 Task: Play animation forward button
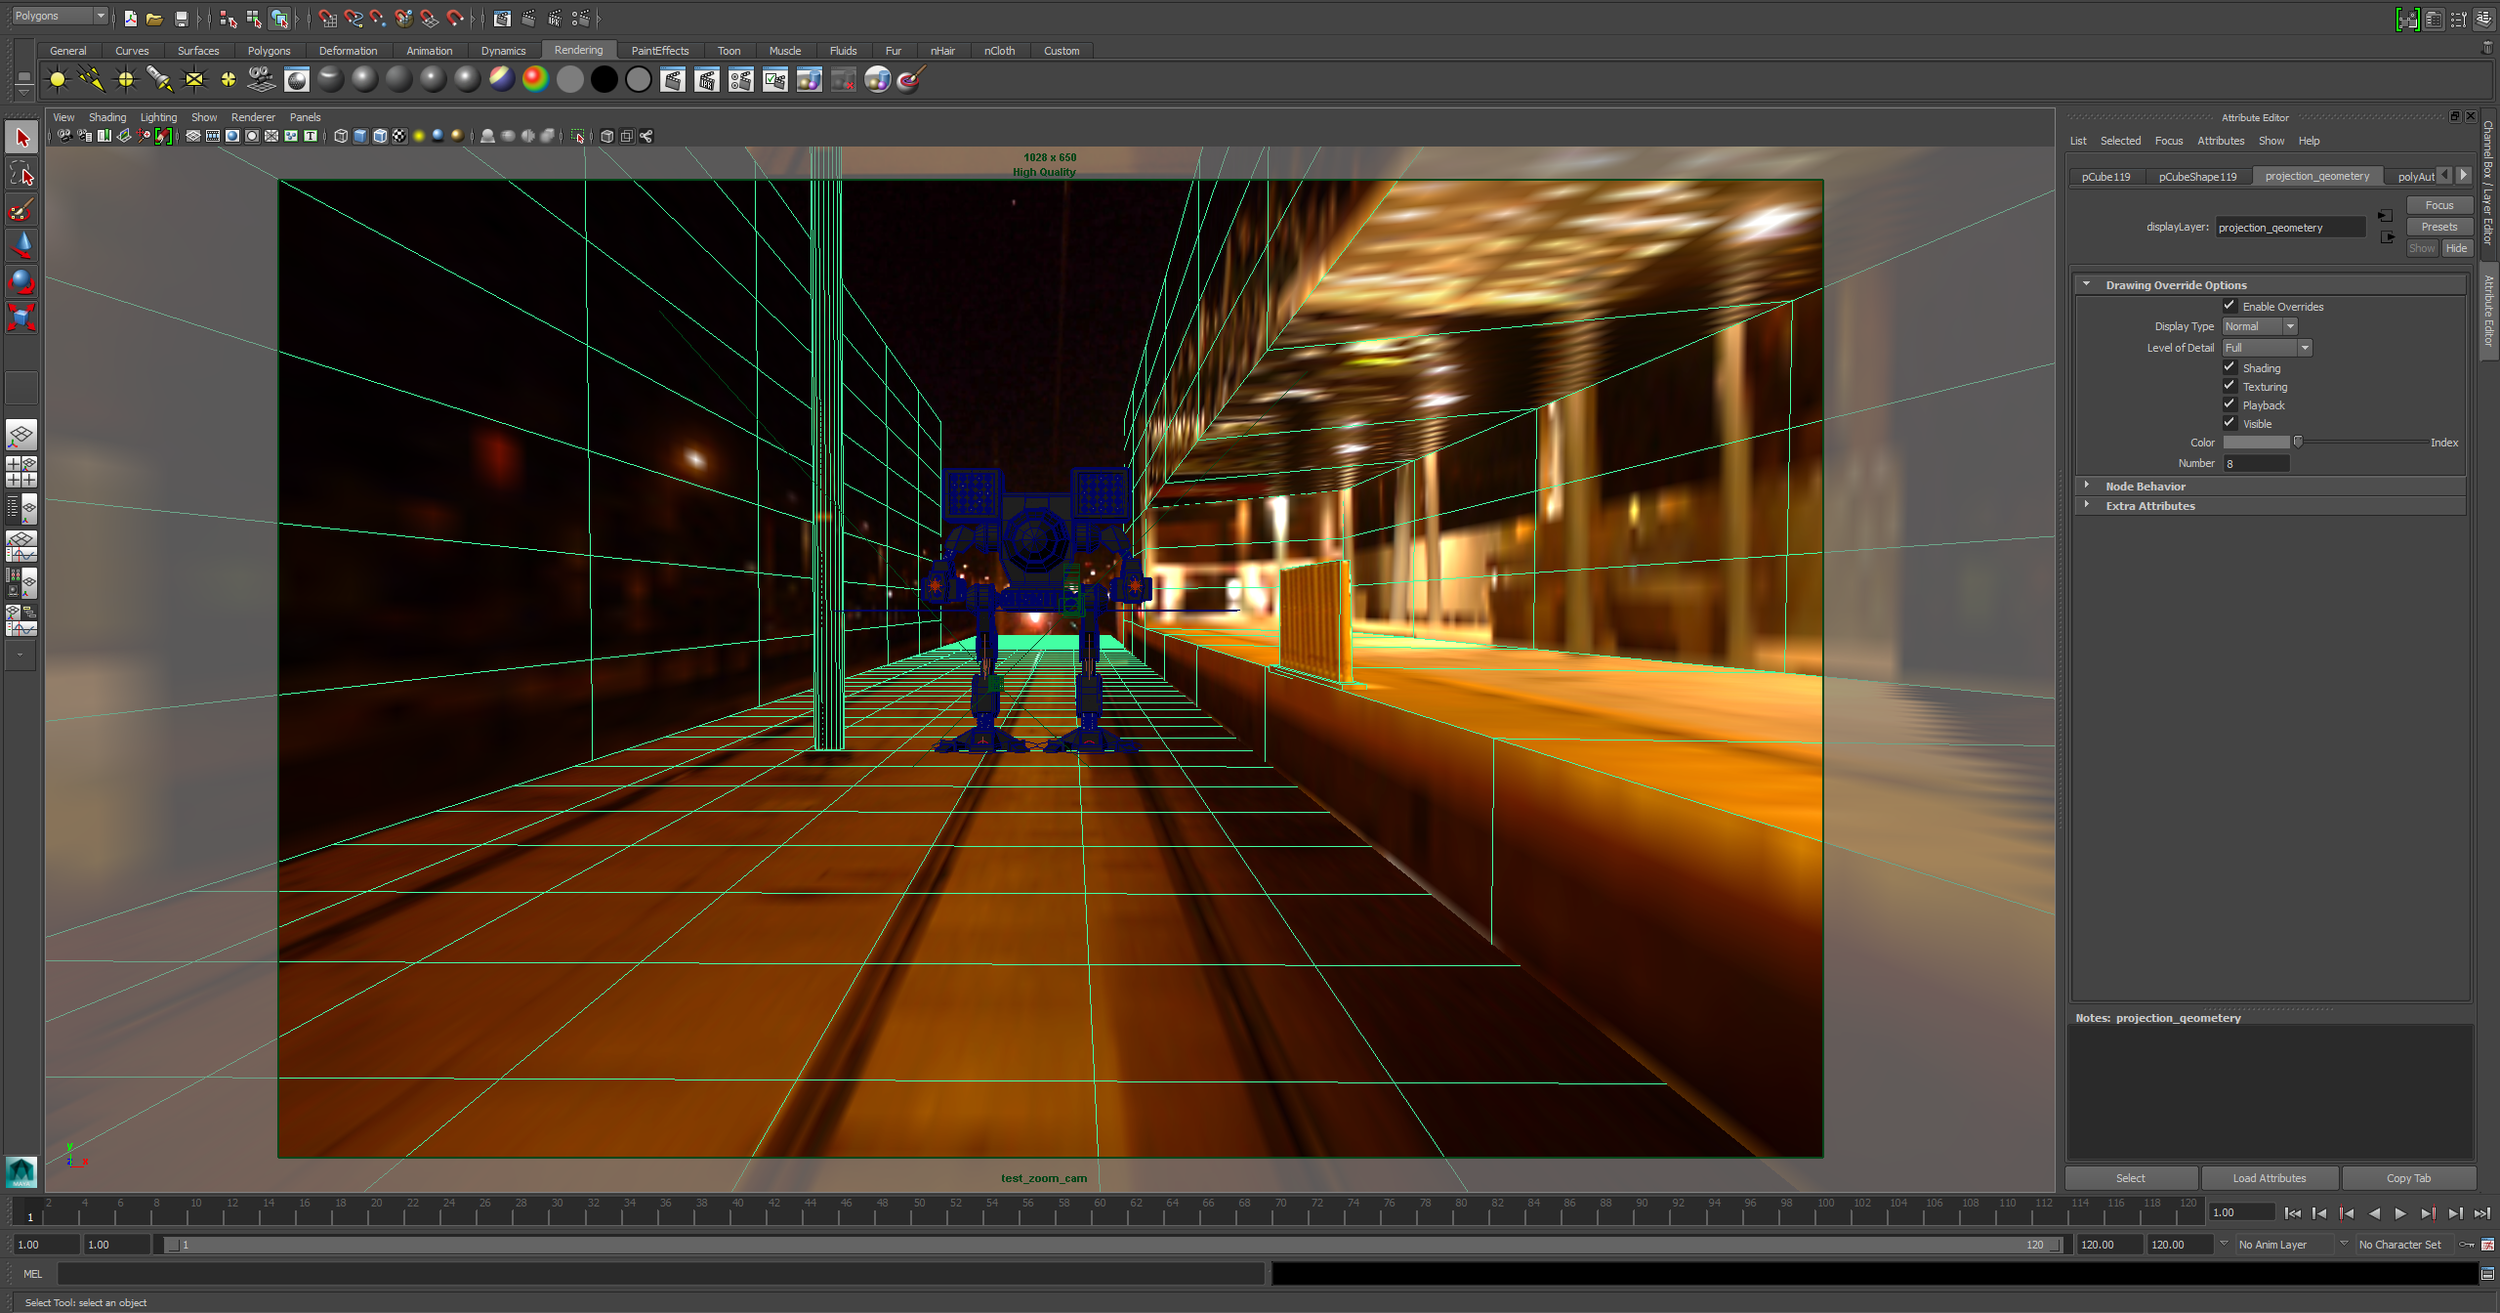2400,1213
